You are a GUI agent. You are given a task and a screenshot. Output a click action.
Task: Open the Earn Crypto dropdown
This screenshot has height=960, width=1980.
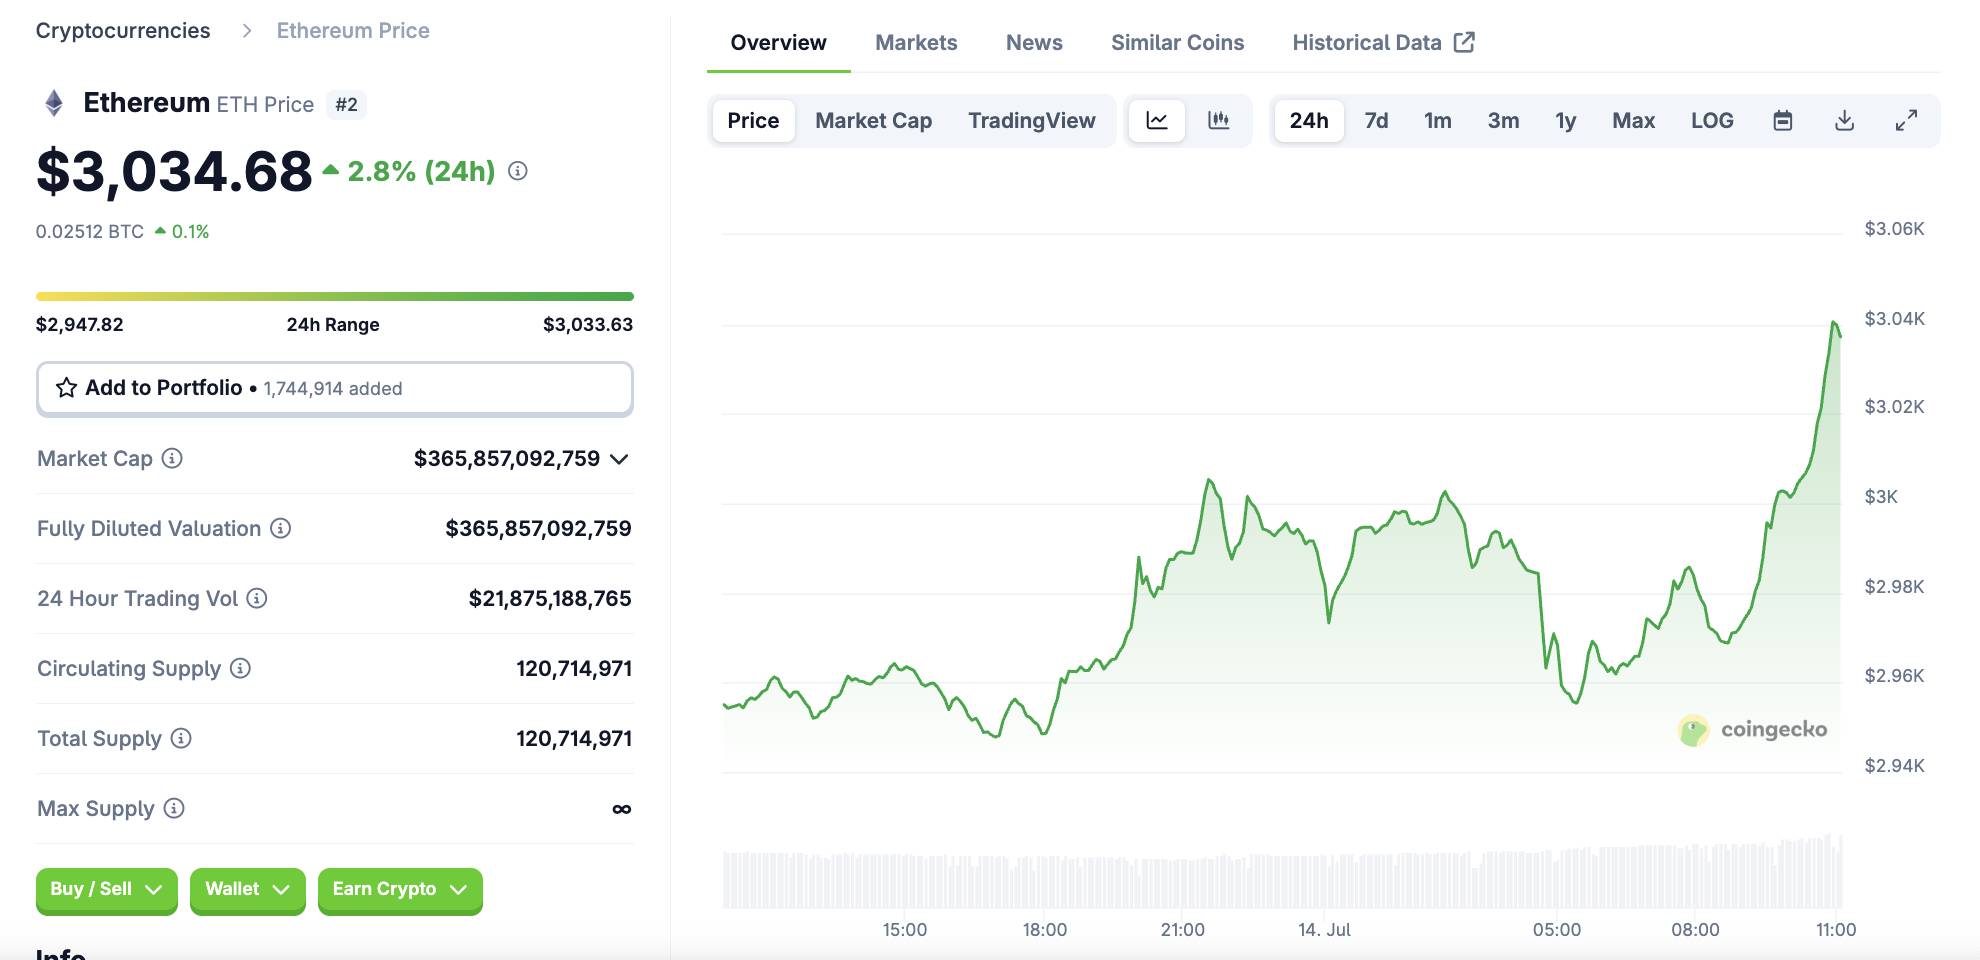(x=400, y=889)
